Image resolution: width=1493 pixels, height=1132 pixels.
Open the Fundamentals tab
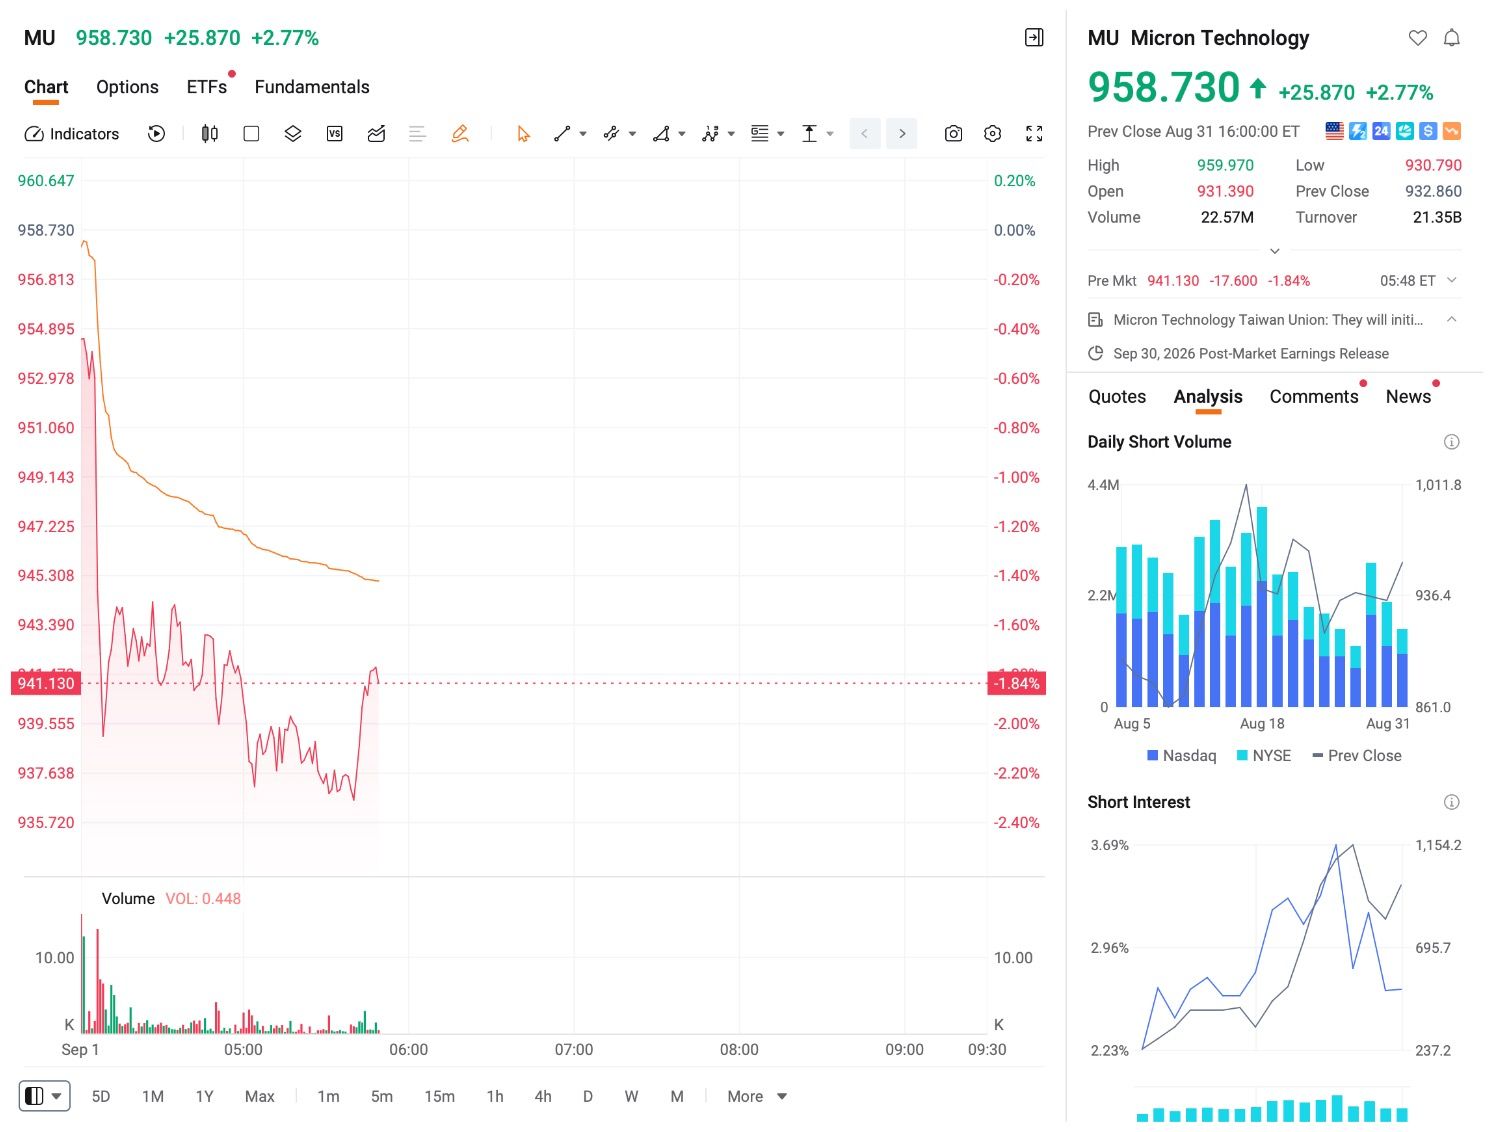click(x=312, y=87)
